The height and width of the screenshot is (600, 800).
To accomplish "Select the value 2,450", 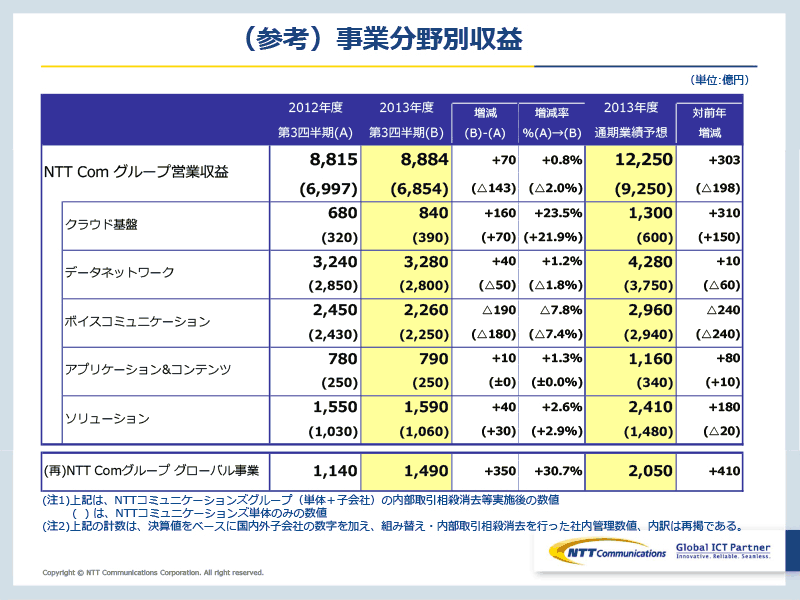I will click(335, 310).
